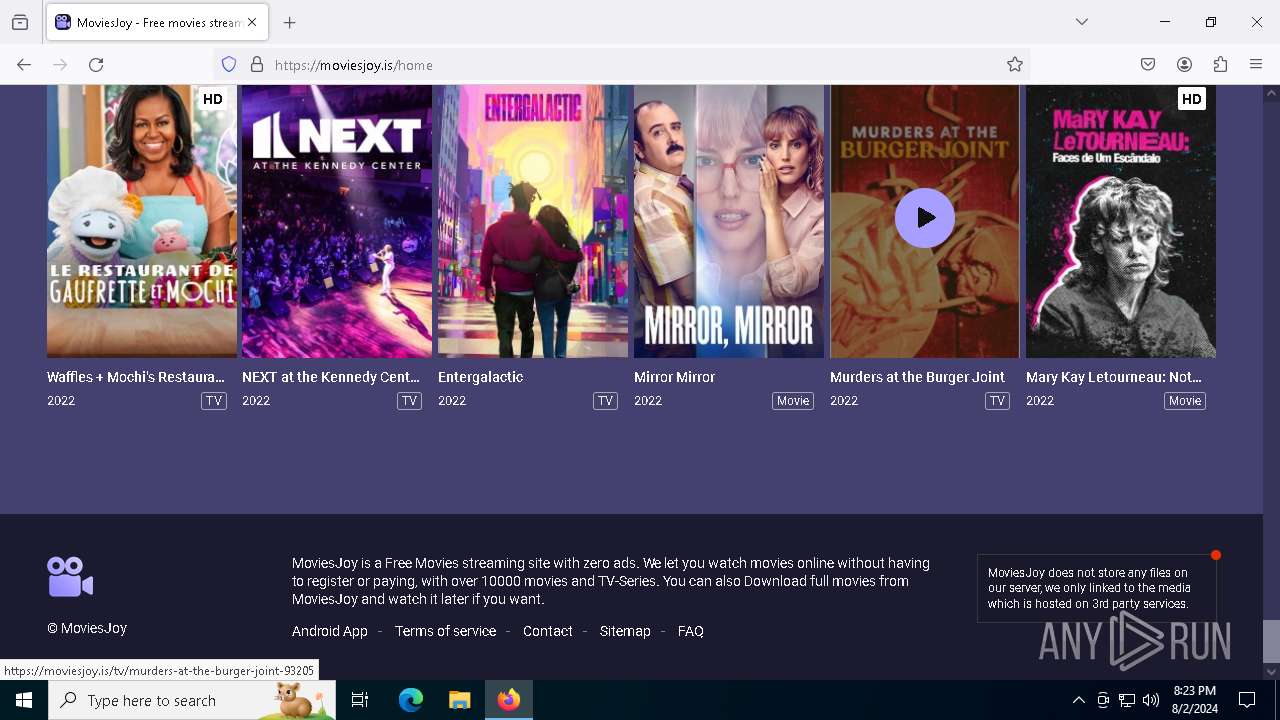This screenshot has height=720, width=1280.
Task: Click the TV badge under Entergalactic
Action: (x=605, y=401)
